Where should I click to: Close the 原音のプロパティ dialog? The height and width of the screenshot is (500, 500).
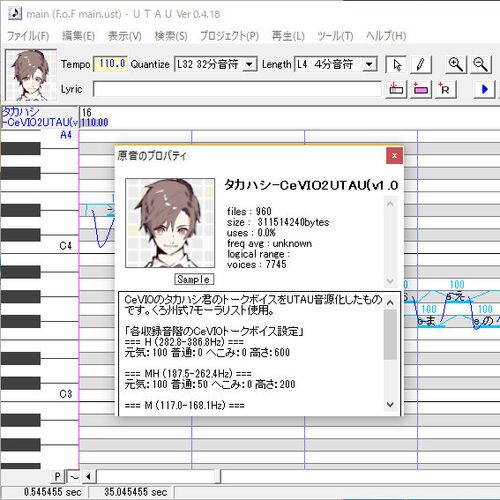[394, 156]
